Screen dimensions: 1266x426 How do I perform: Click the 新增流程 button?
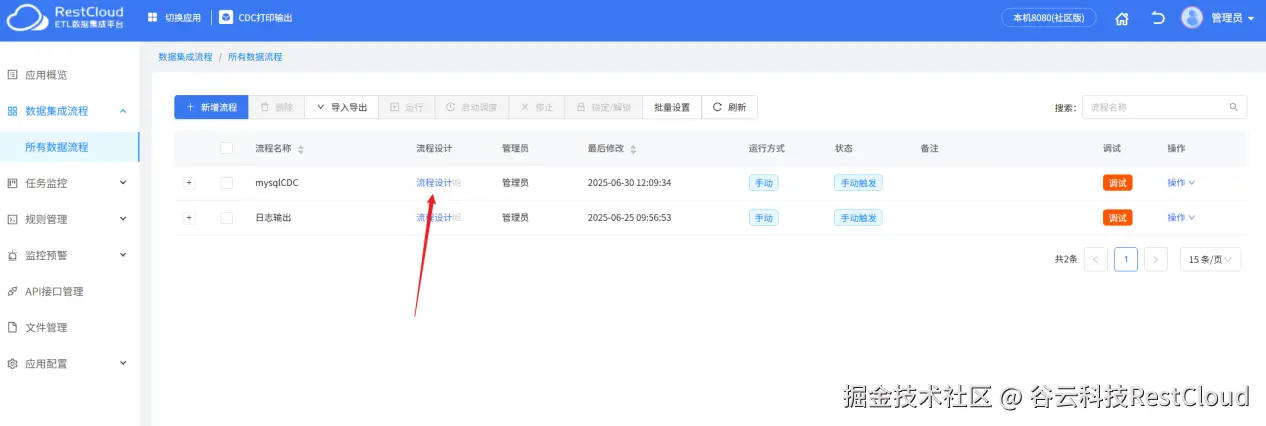point(211,107)
